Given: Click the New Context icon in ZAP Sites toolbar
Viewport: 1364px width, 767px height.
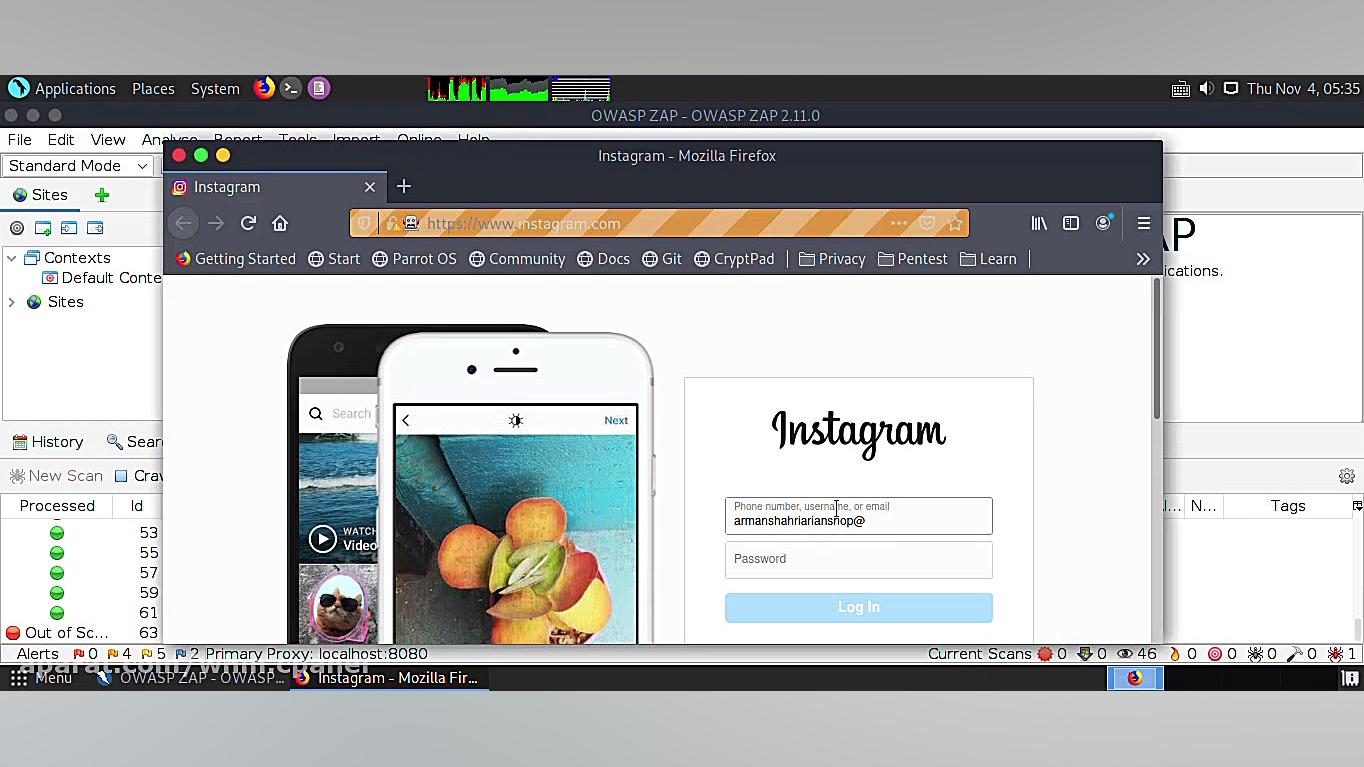Looking at the screenshot, I should click(43, 228).
